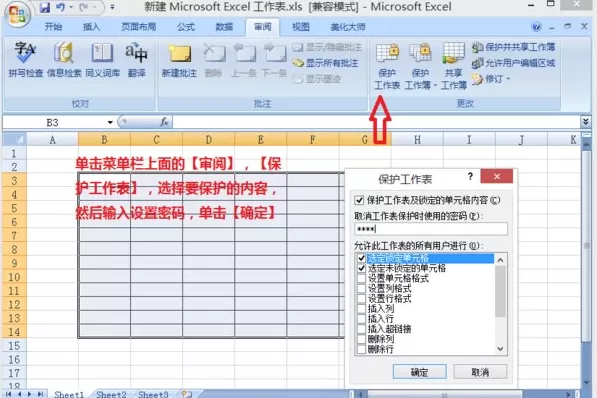Click Share Workbook (共享工作簿) icon
Screen dimensions: 597x398
click(x=453, y=66)
